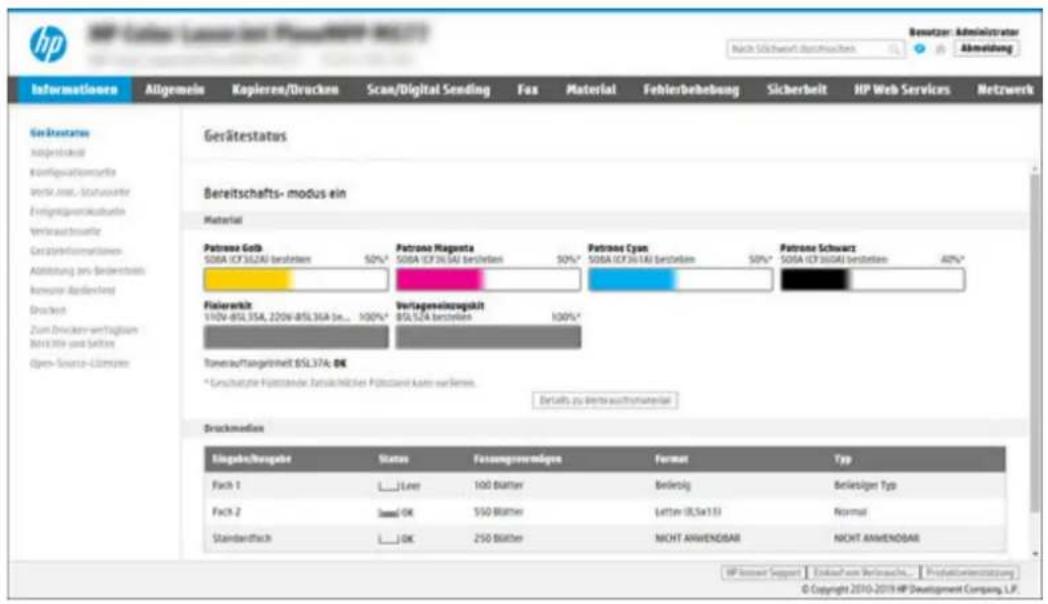Click the Eingabe/Ausgabe column header

251,459
